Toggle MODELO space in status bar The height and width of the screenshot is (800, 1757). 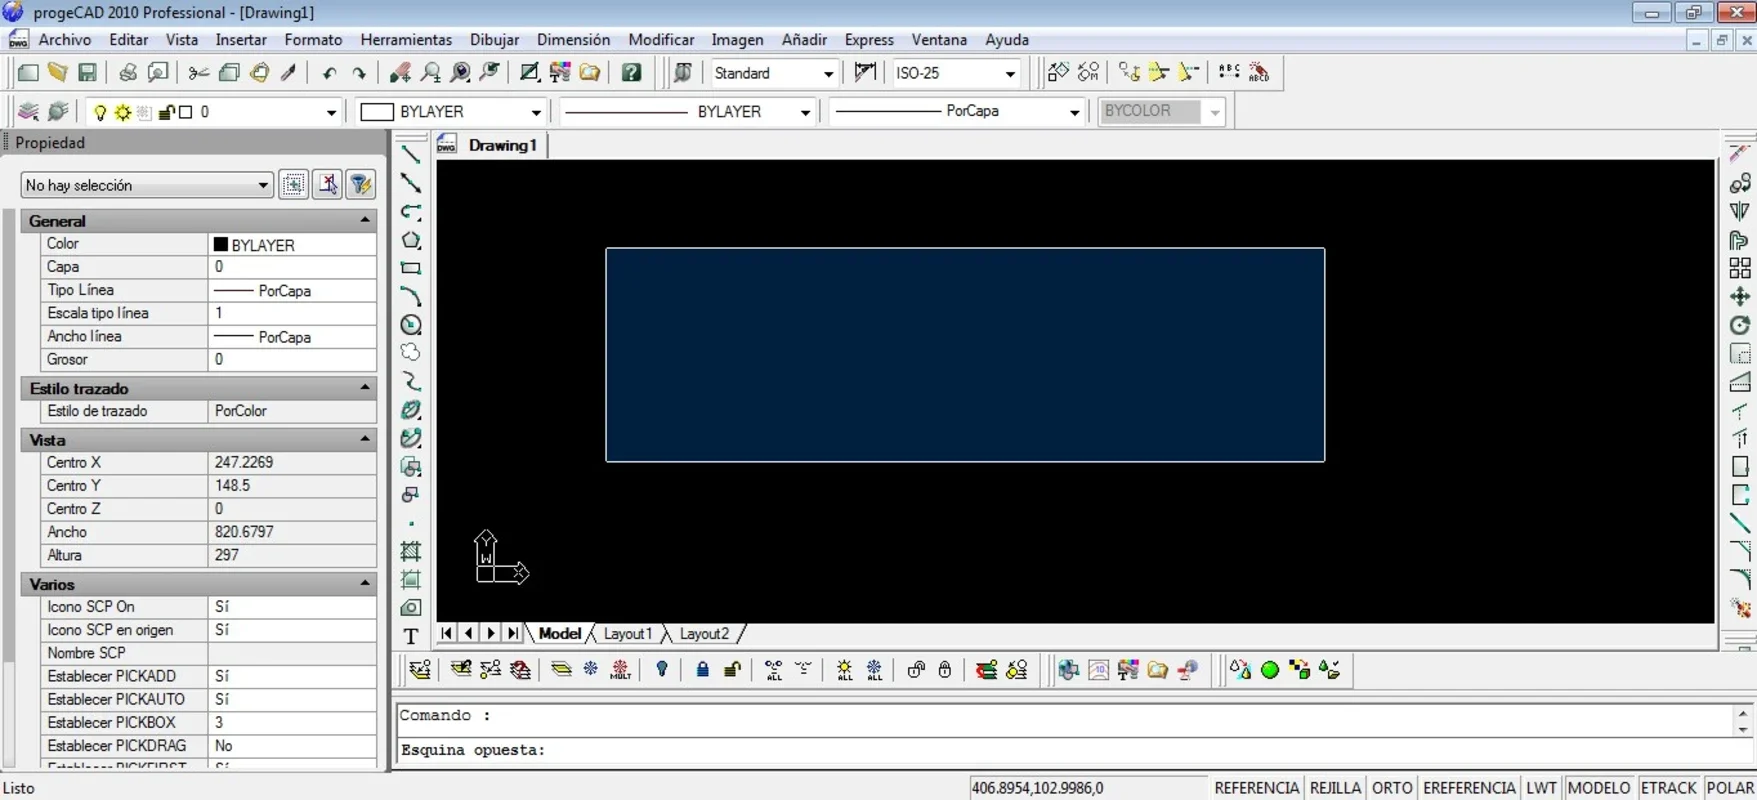point(1599,788)
